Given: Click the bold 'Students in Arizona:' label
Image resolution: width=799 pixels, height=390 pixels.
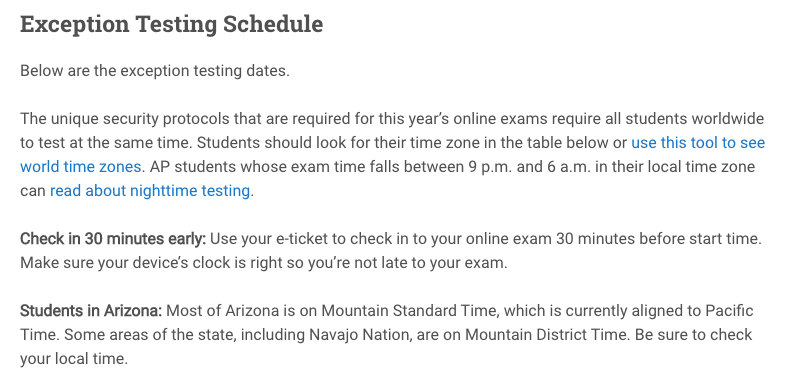Looking at the screenshot, I should point(91,310).
